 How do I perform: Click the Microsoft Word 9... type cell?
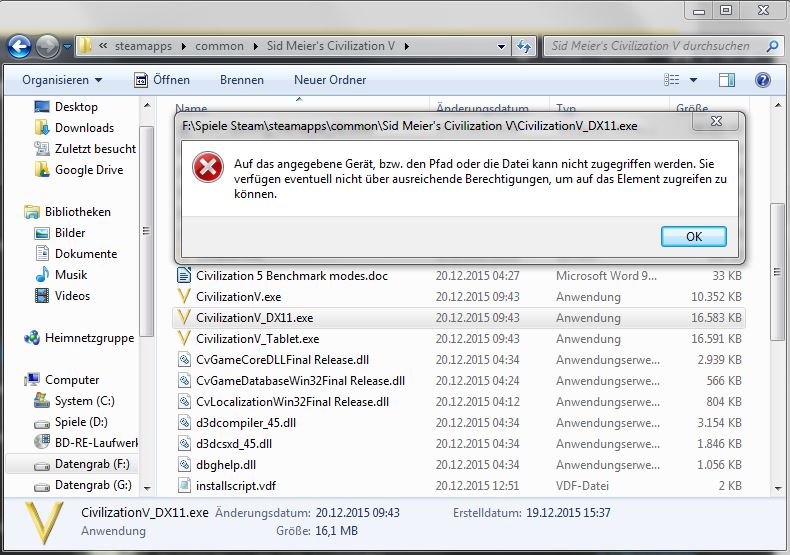click(607, 275)
